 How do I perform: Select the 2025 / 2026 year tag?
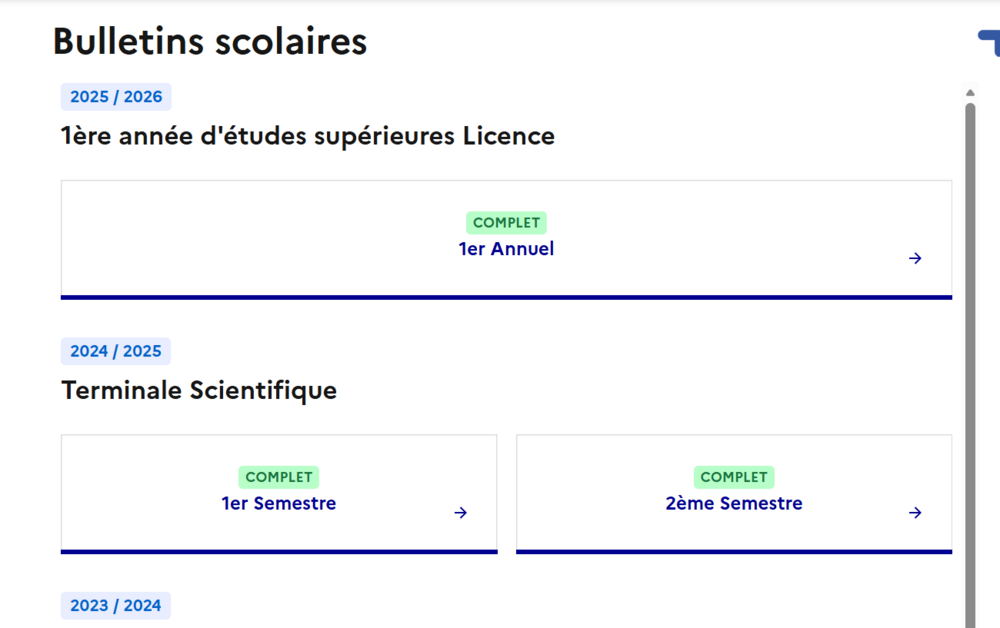116,97
